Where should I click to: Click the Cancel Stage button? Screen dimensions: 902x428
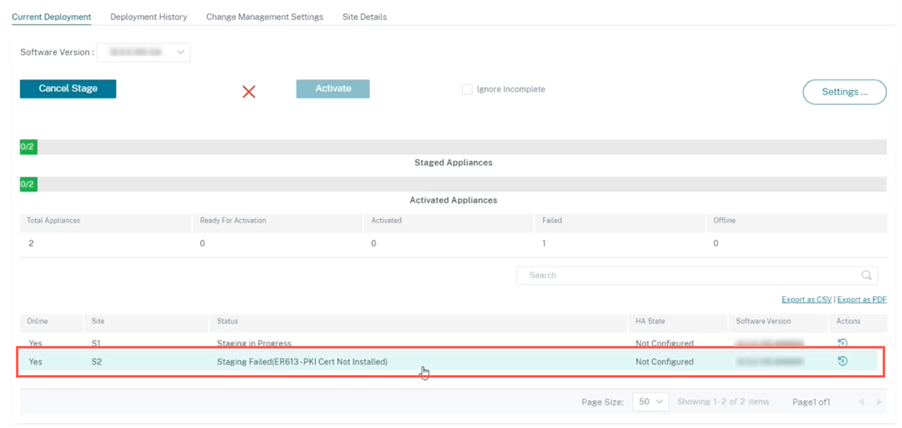[68, 89]
